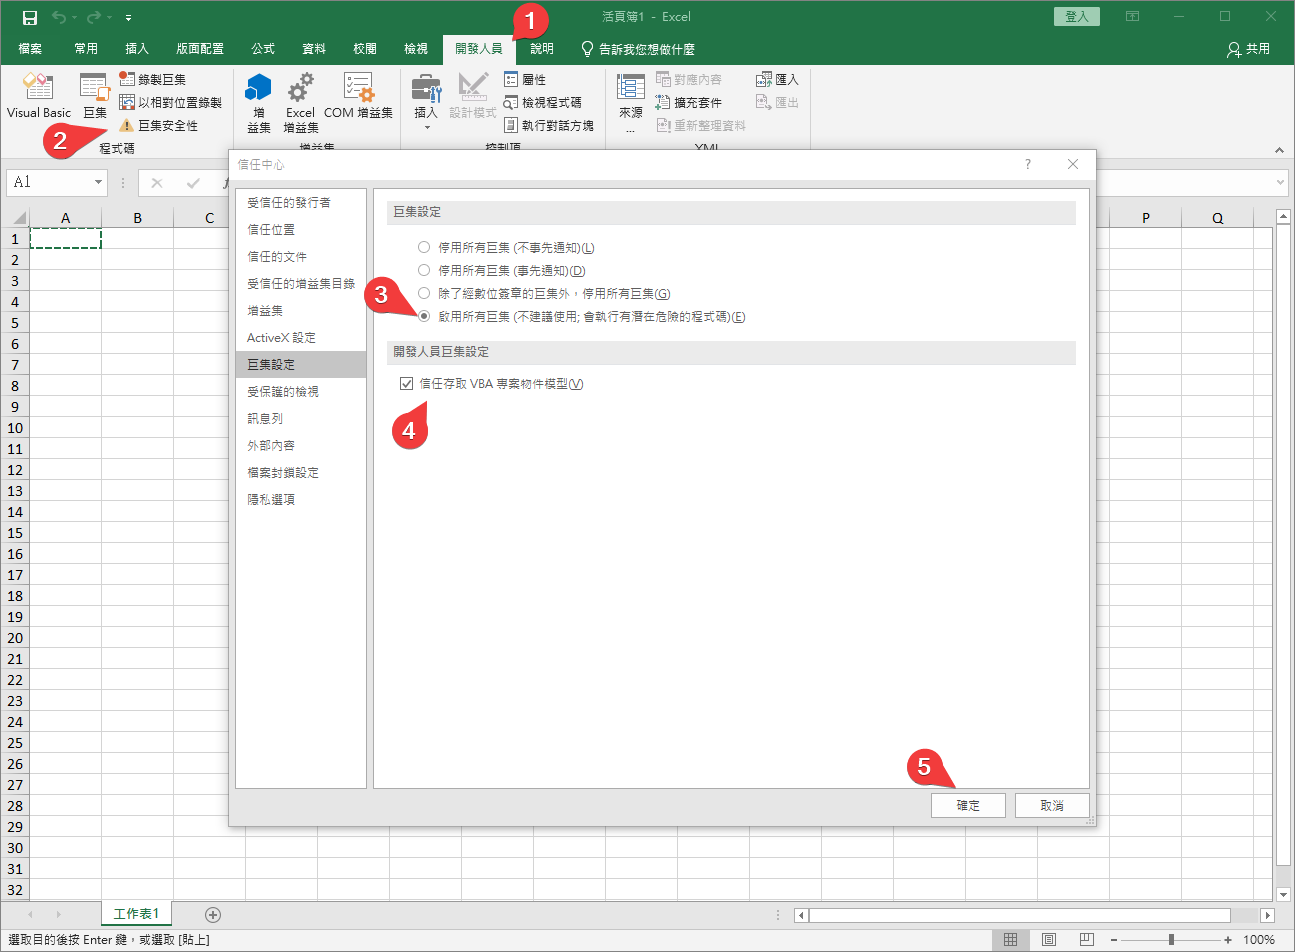This screenshot has height=952, width=1295.
Task: Select 停用所有巨集 (事先通知) radio option
Action: tap(424, 270)
